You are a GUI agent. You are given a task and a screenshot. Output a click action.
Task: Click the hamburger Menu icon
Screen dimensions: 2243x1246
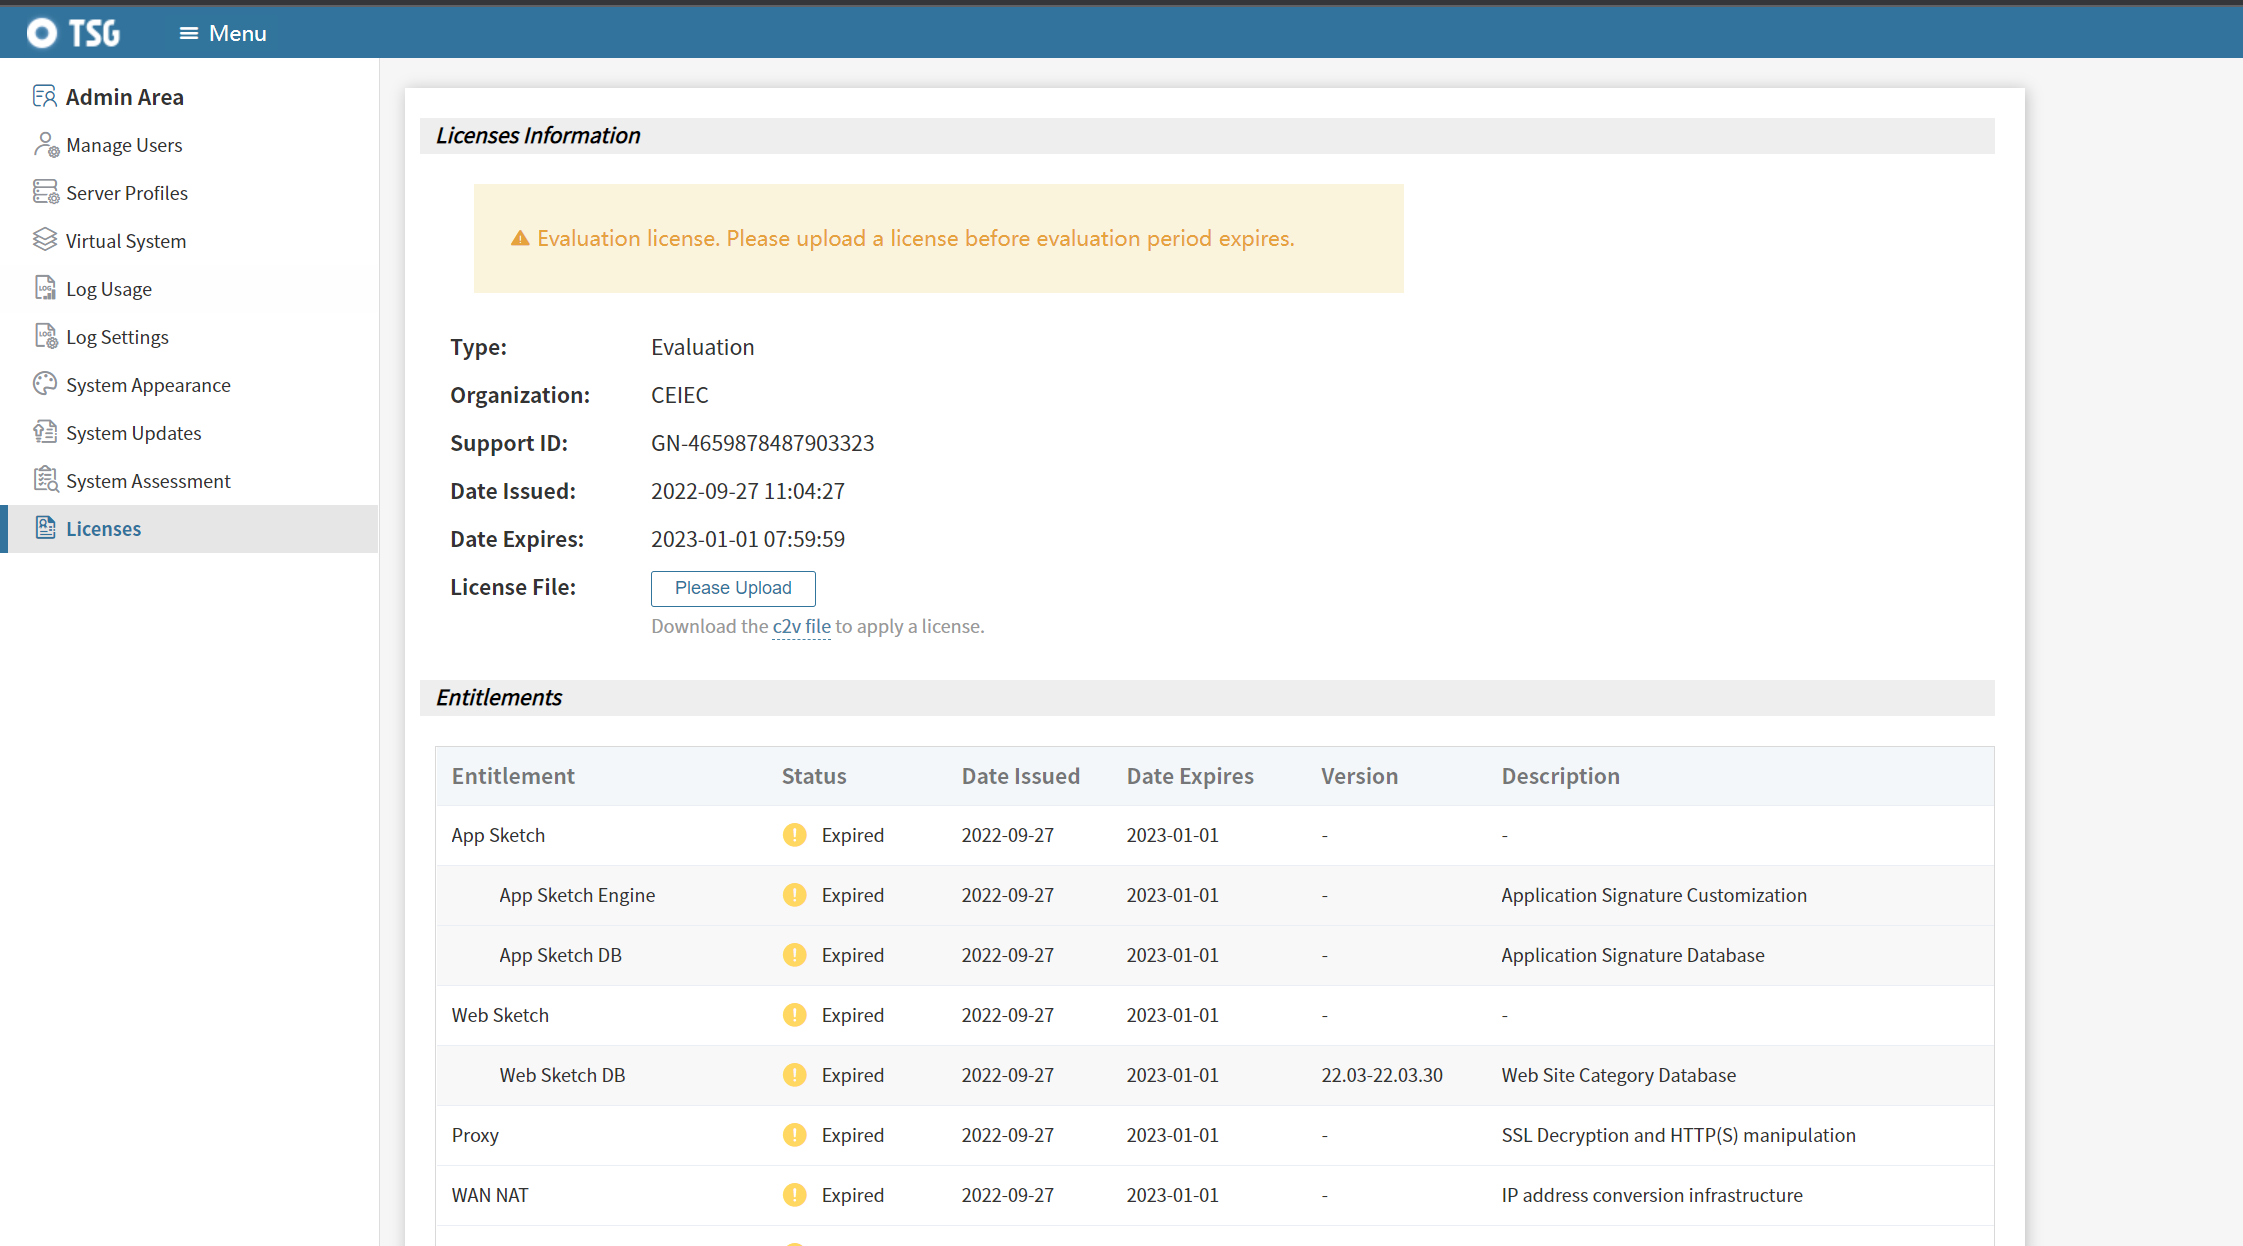point(188,33)
